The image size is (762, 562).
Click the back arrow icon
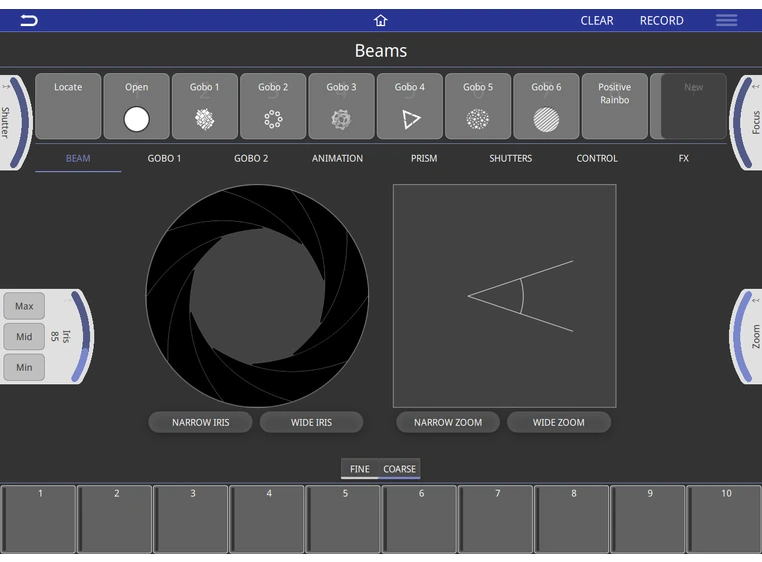pos(29,20)
